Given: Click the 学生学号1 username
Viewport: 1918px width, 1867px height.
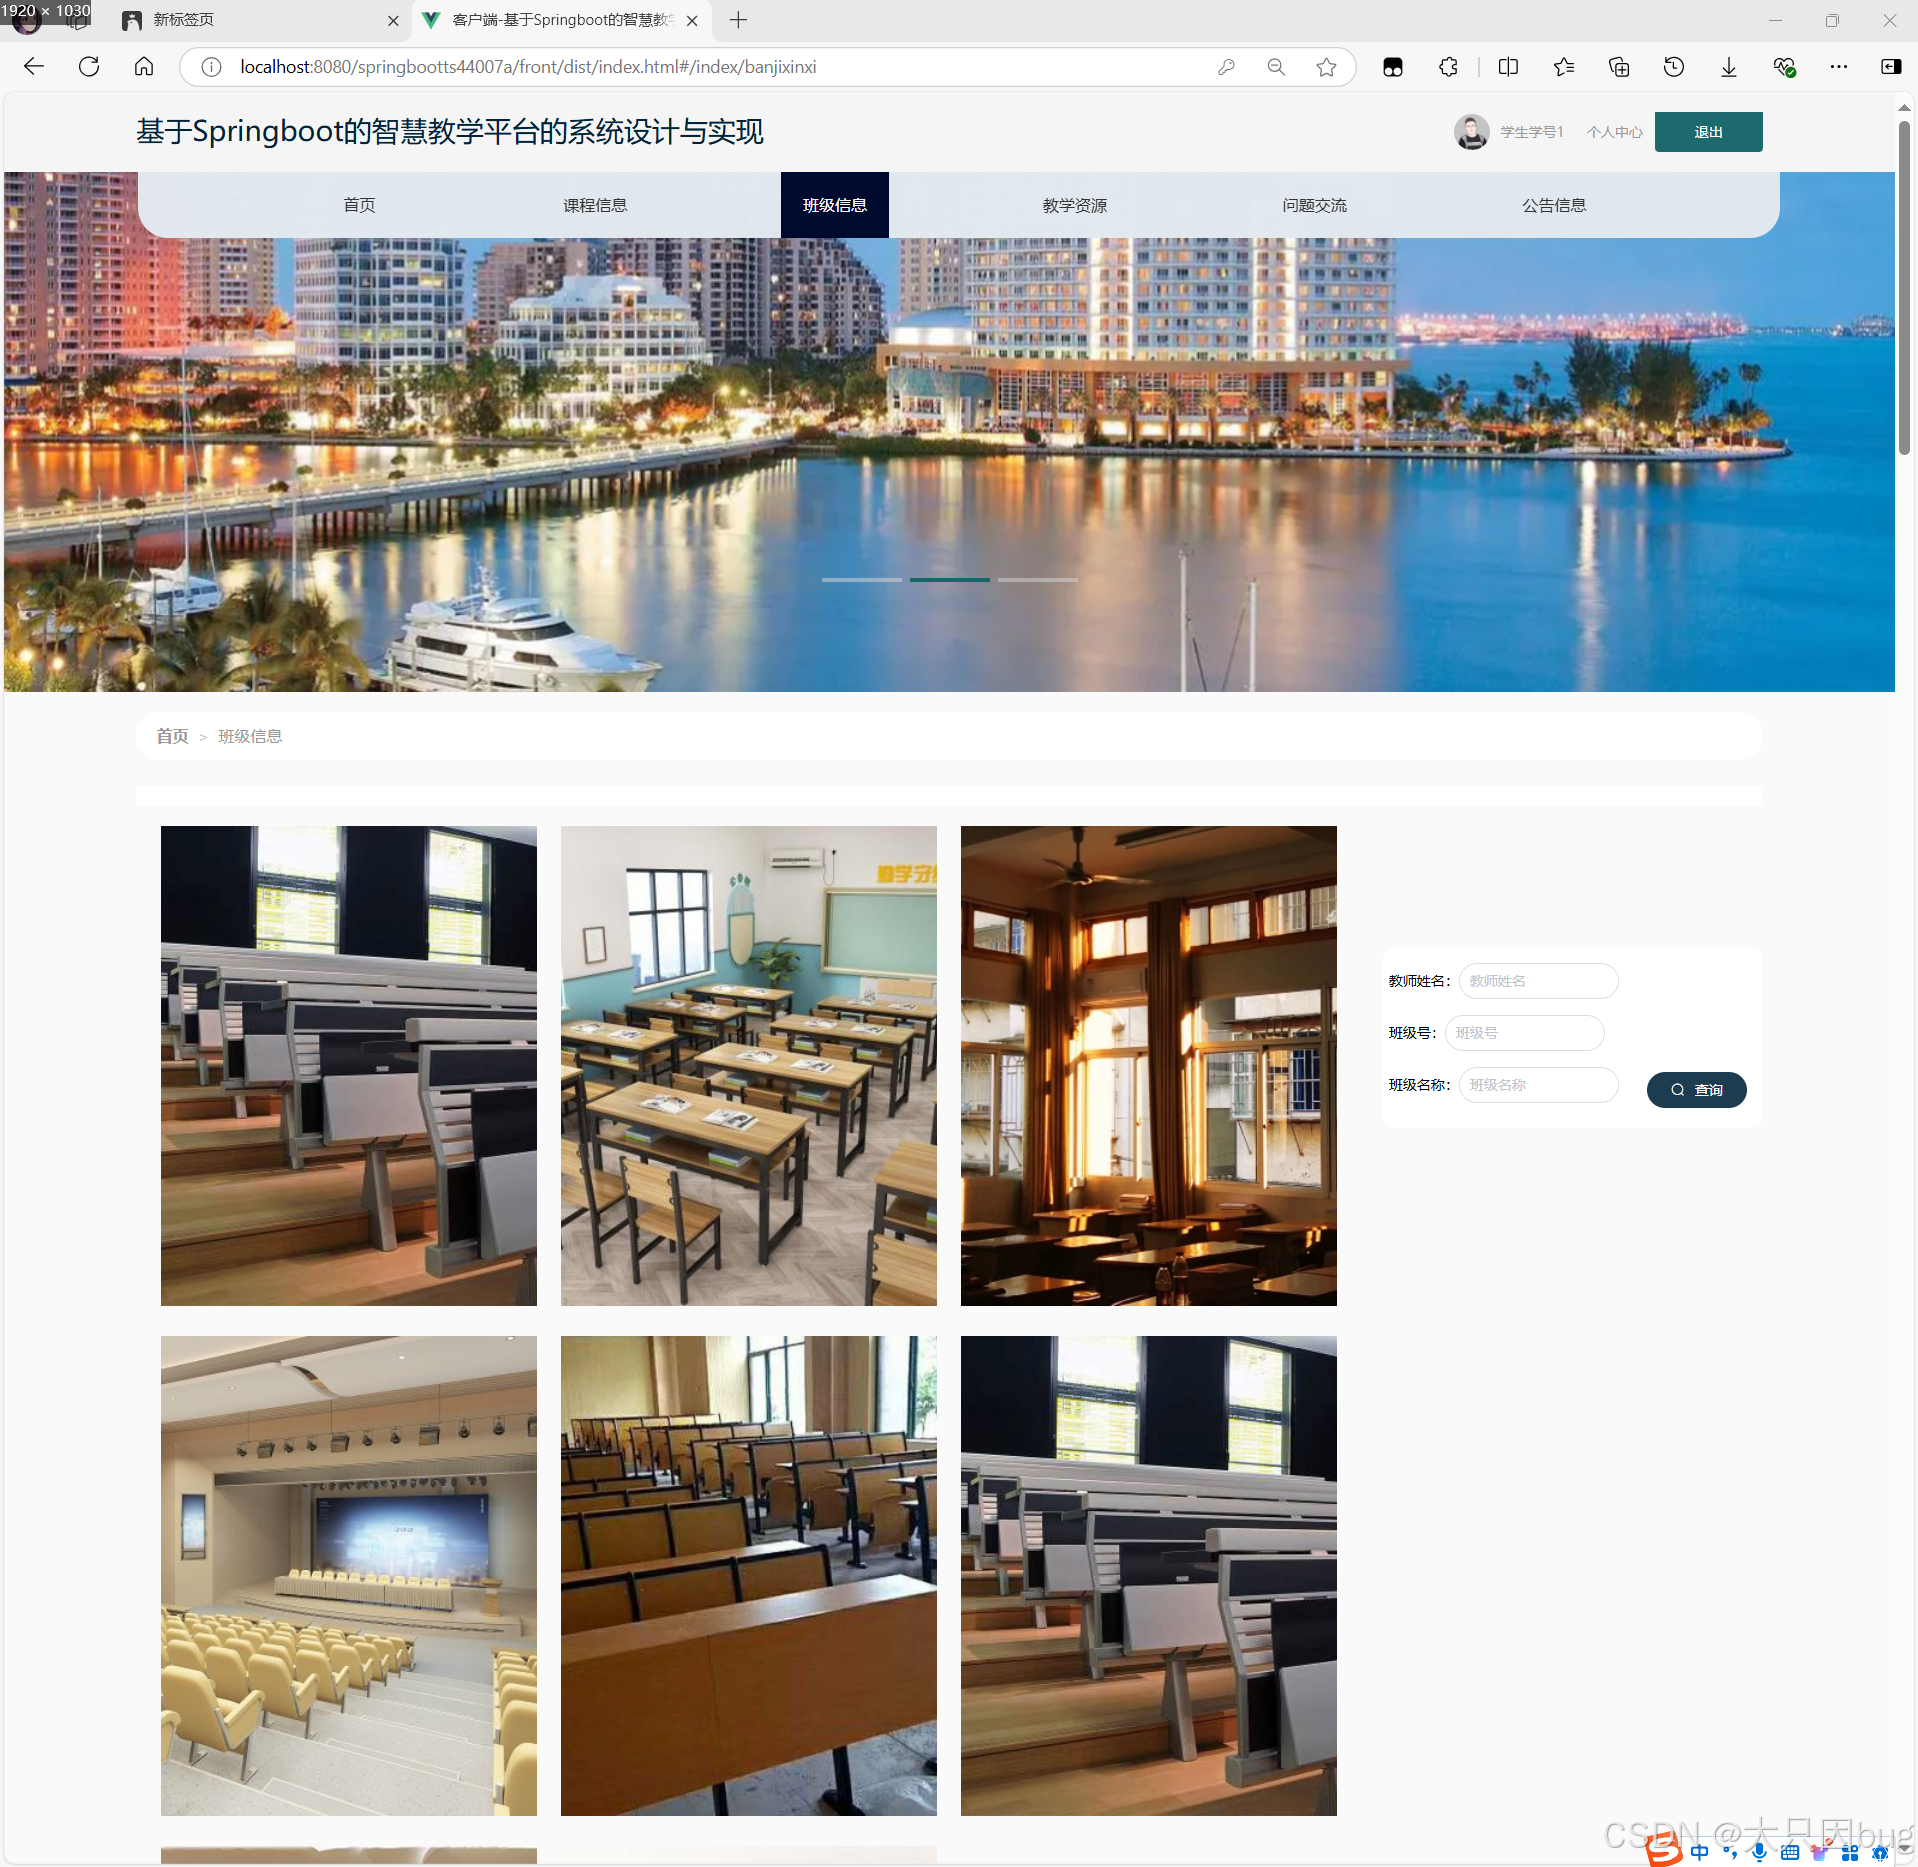Looking at the screenshot, I should [1531, 132].
